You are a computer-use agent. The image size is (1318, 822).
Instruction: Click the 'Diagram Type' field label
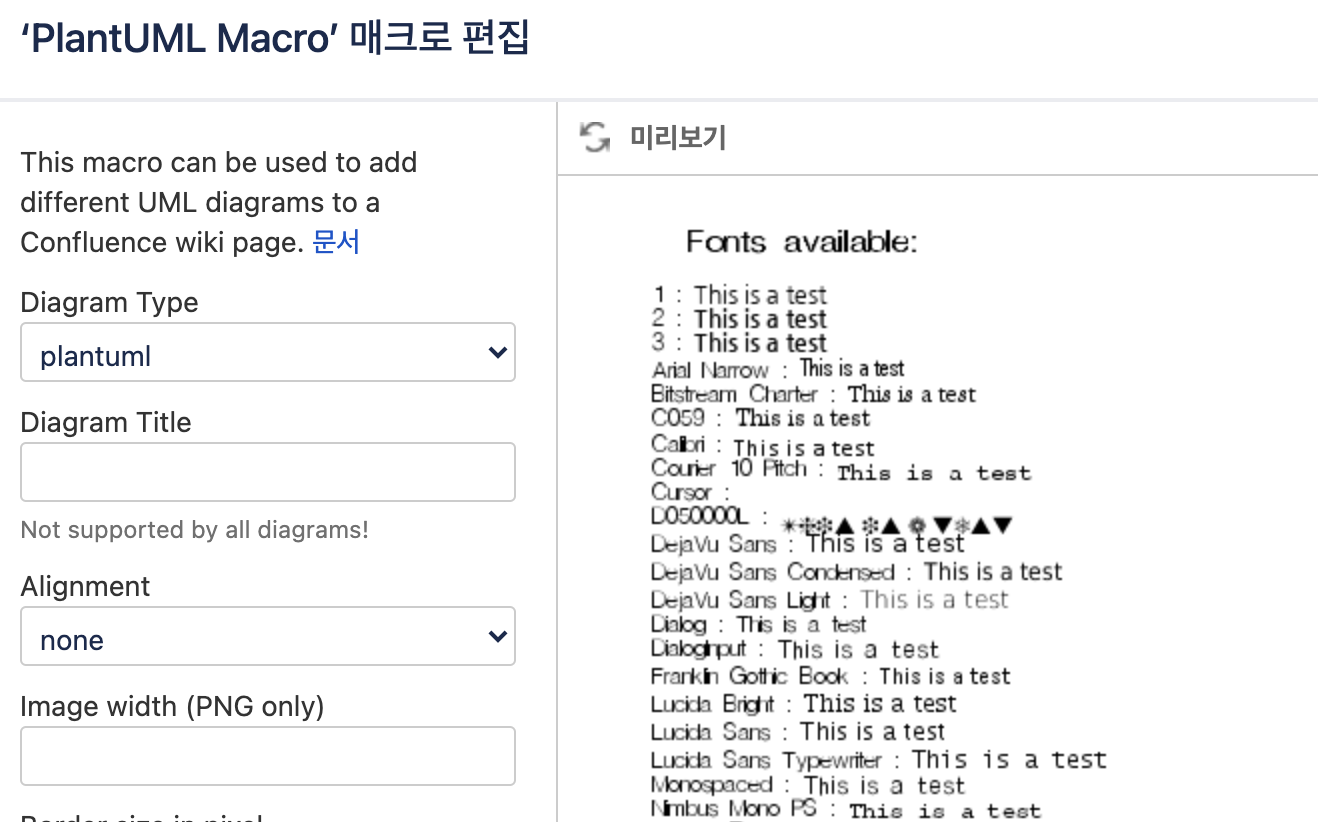109,303
